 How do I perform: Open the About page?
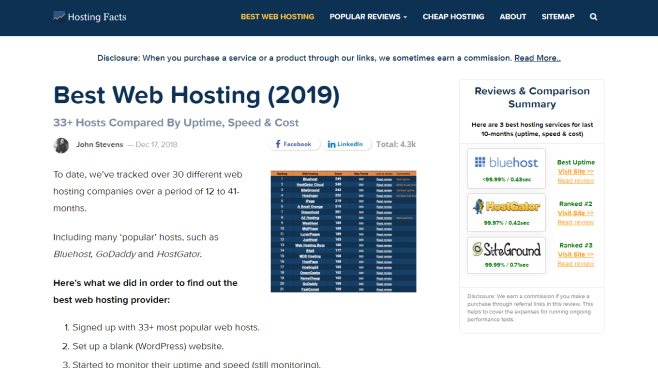click(x=512, y=17)
